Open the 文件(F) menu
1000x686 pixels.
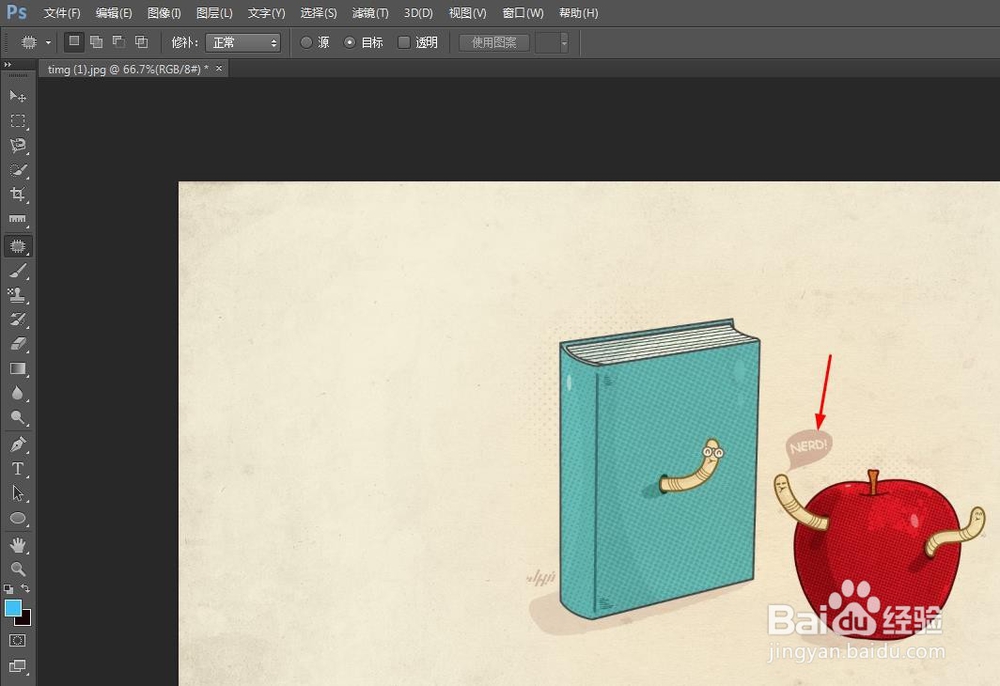coord(62,13)
